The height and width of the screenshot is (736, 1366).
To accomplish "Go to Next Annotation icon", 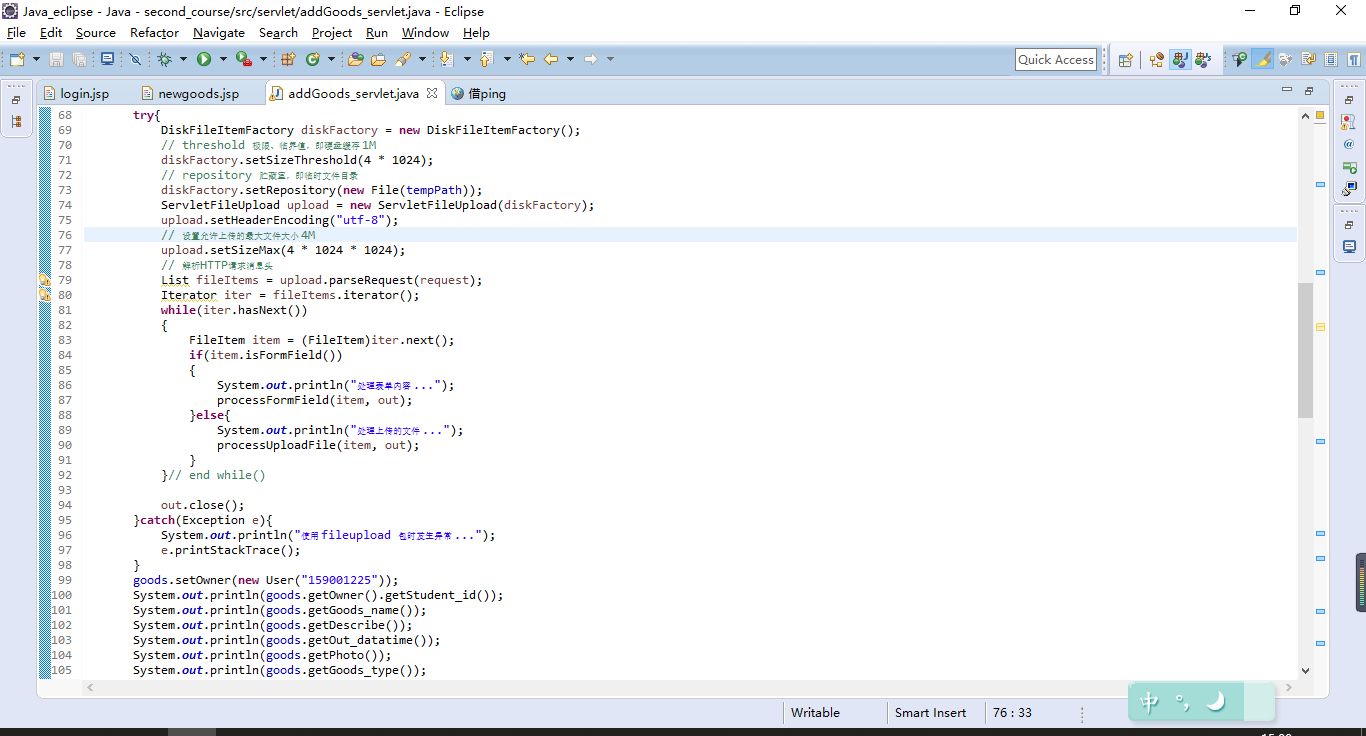I will pyautogui.click(x=446, y=59).
